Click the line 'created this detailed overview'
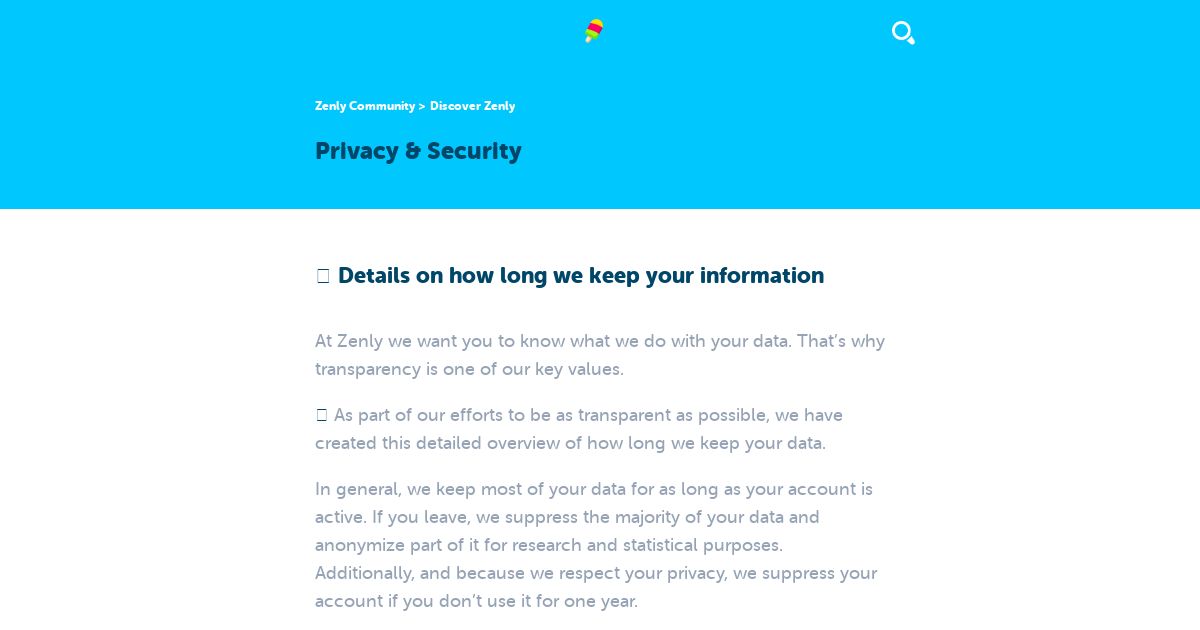 (x=570, y=443)
